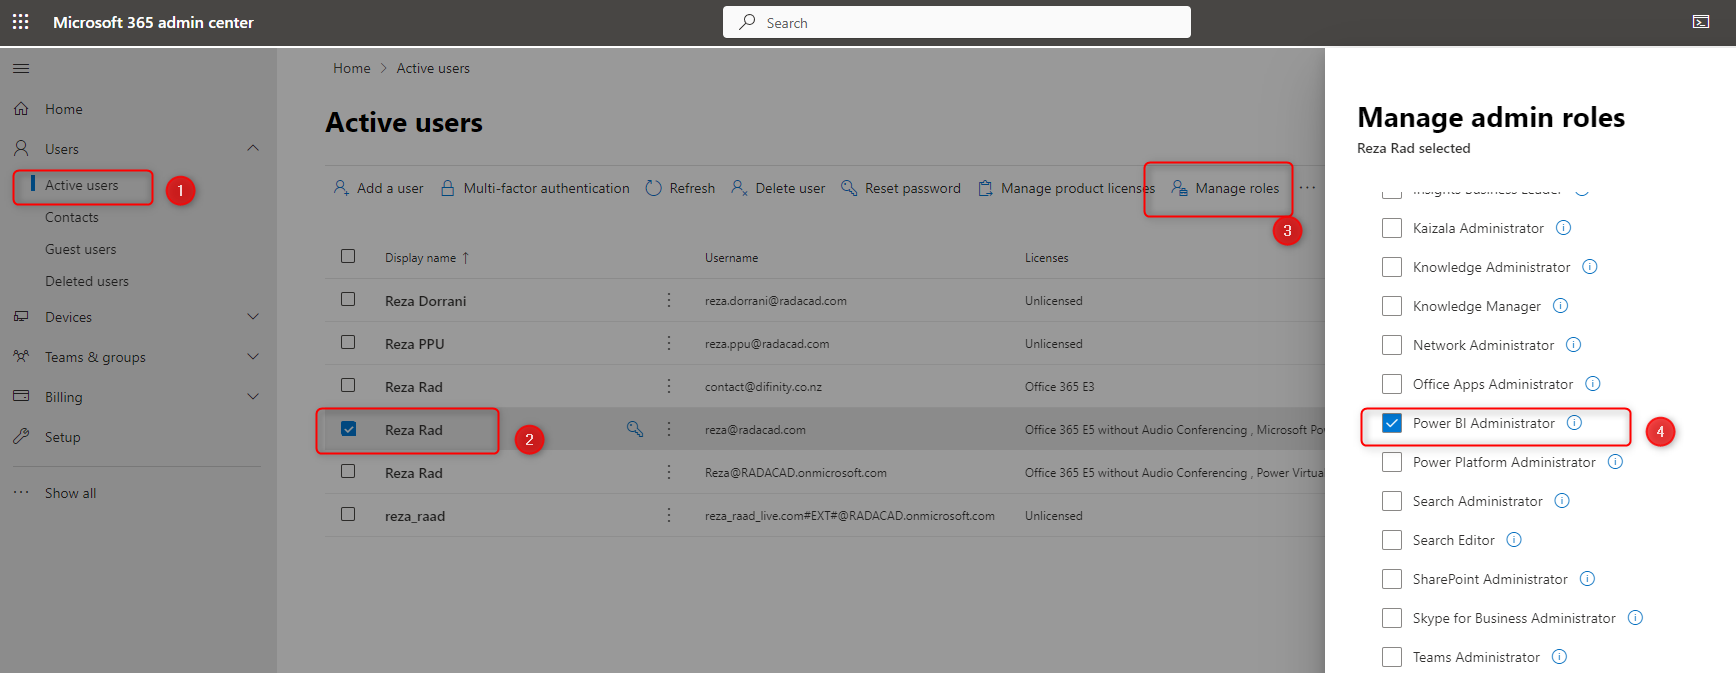The image size is (1736, 673).
Task: Enable the SharePoint Administrator checkbox
Action: coord(1391,579)
